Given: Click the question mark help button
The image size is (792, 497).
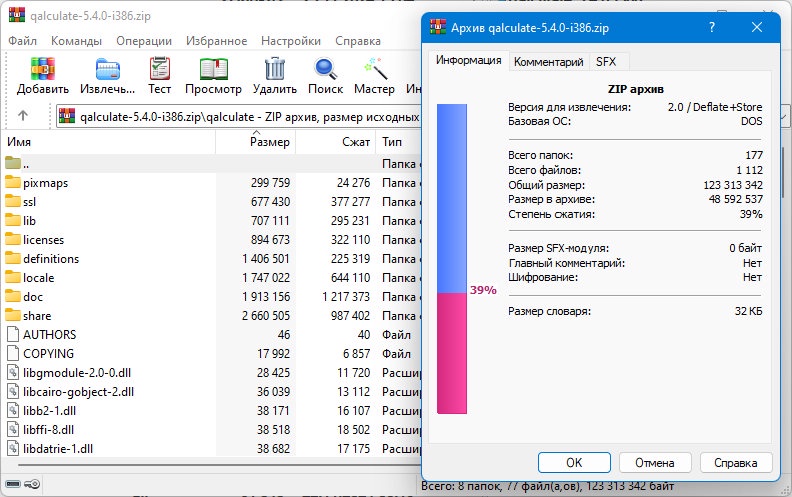Looking at the screenshot, I should click(x=712, y=27).
